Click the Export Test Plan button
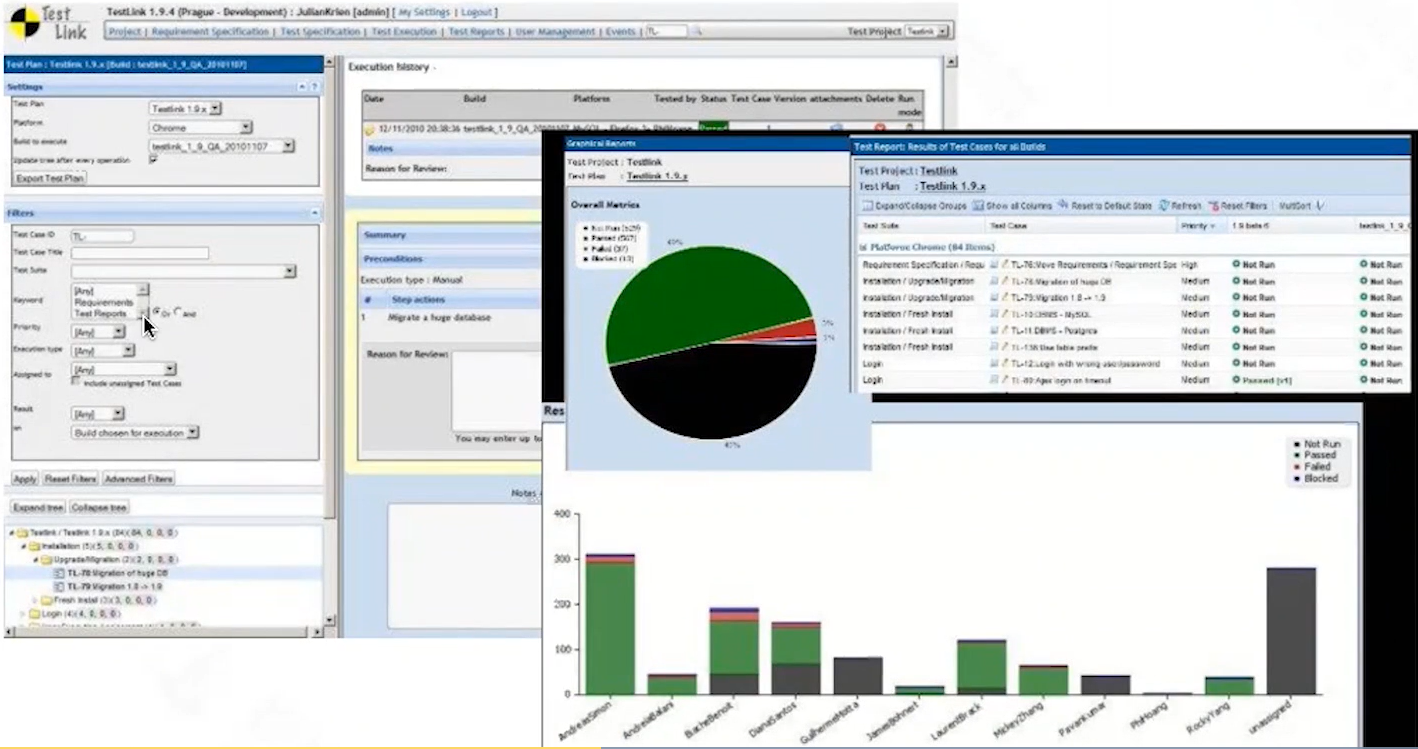 click(x=50, y=179)
